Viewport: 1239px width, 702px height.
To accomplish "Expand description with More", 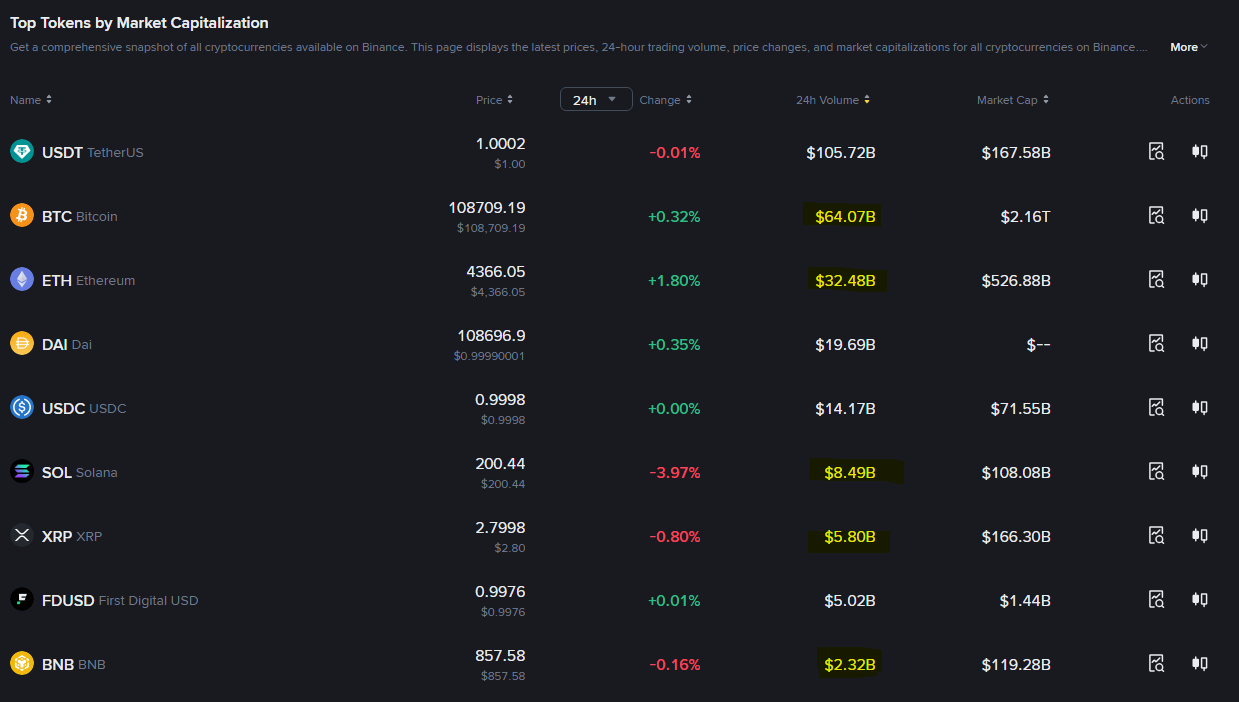I will pyautogui.click(x=1189, y=47).
